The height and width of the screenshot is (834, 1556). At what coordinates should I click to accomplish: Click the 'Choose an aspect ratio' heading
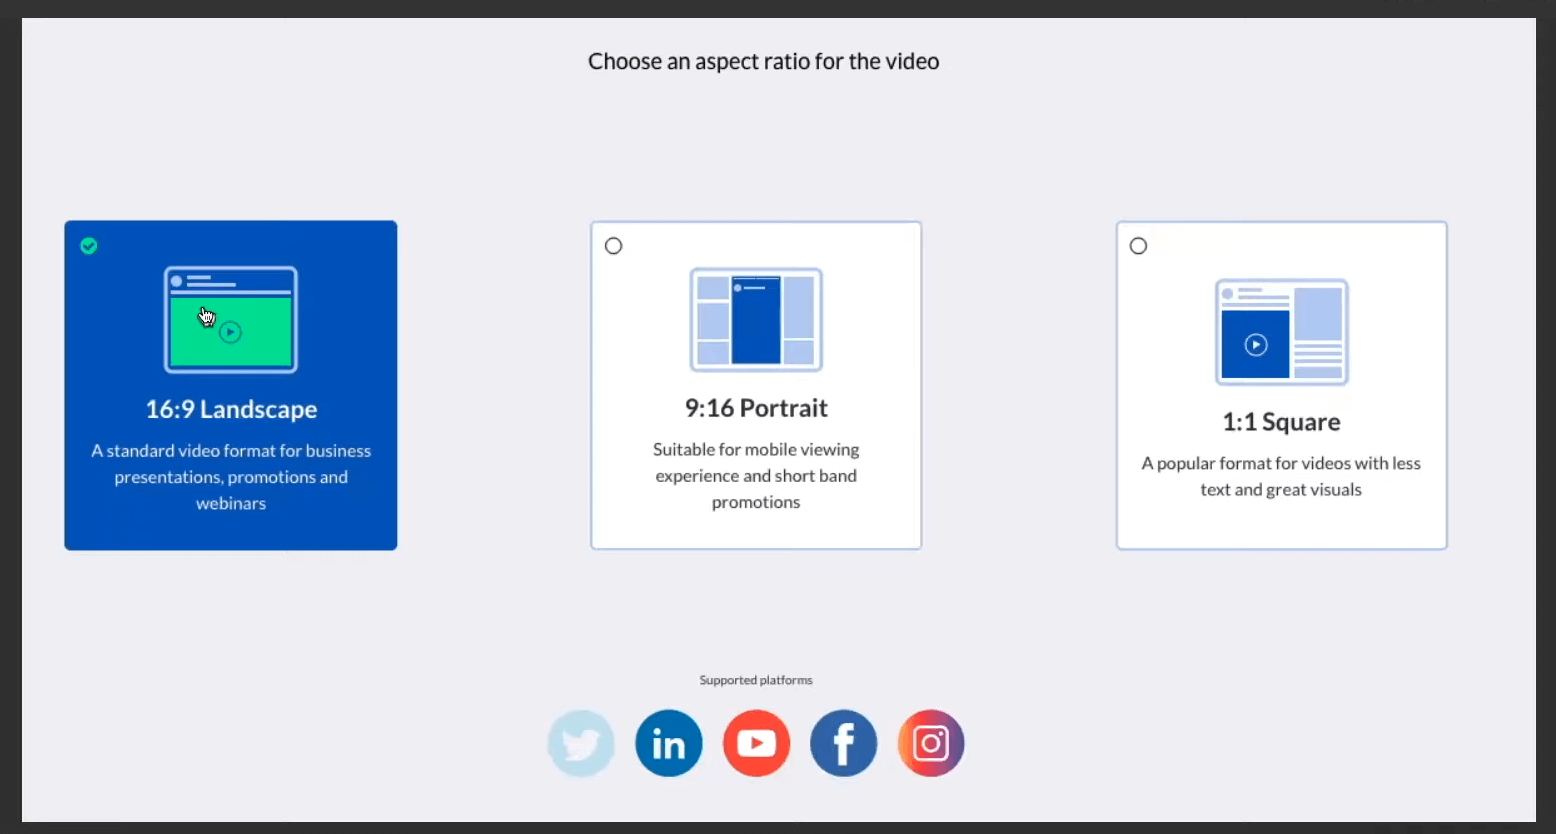click(x=764, y=62)
